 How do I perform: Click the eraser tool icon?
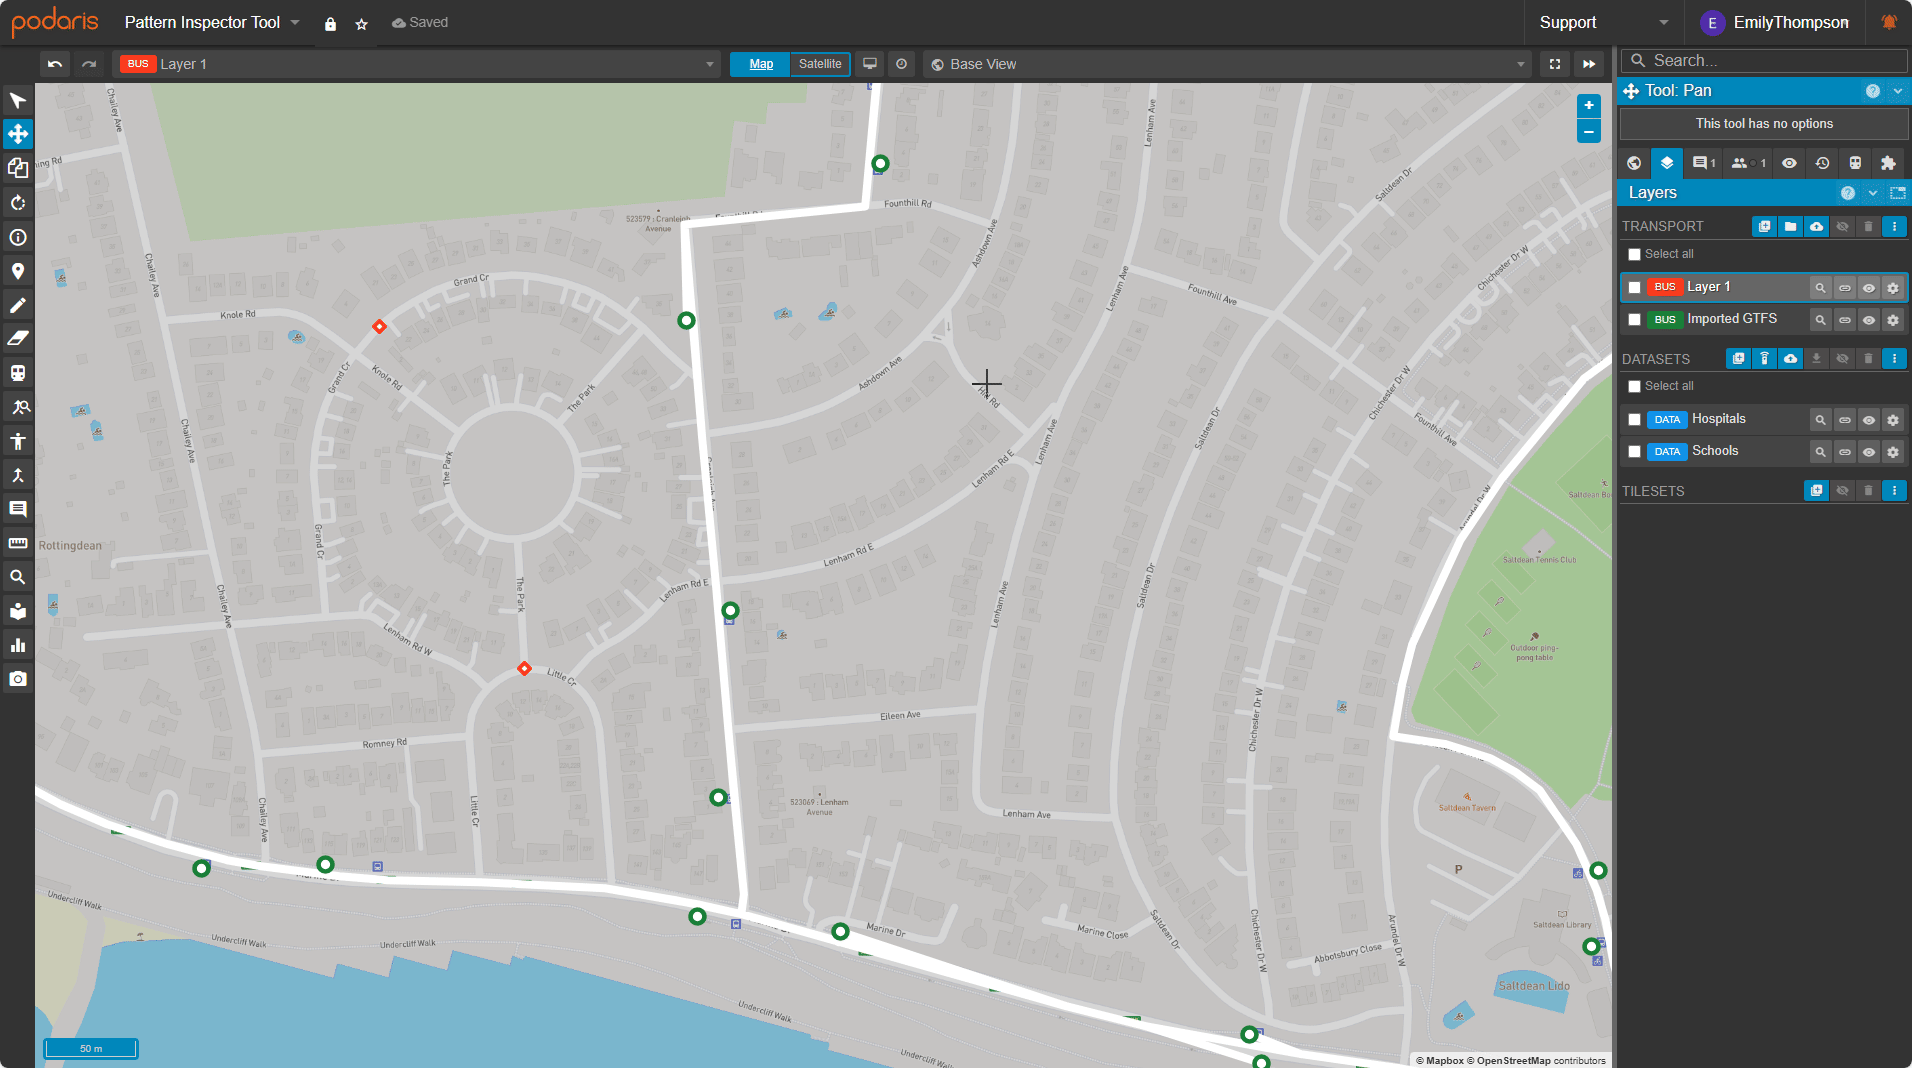[x=17, y=338]
